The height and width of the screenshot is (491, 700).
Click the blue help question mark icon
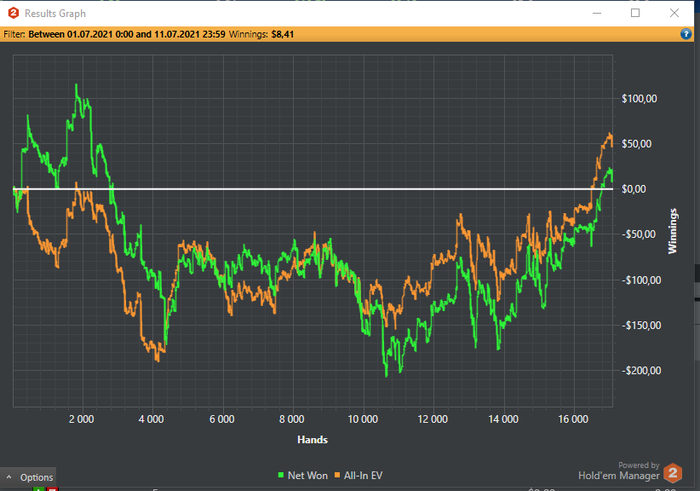point(686,34)
